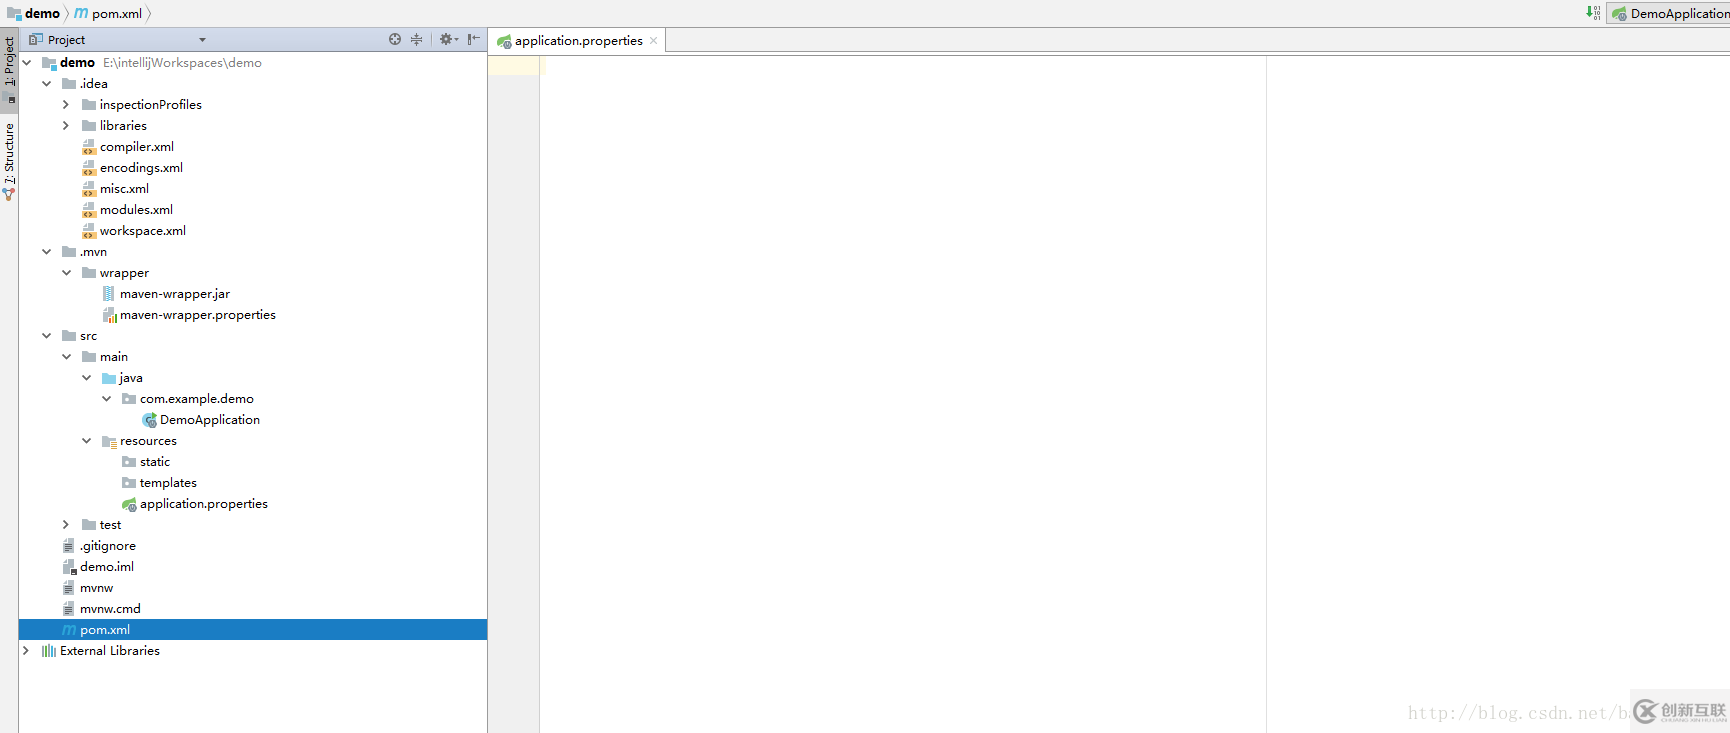Open the Project view selector dropdown
1730x733 pixels.
tap(202, 40)
